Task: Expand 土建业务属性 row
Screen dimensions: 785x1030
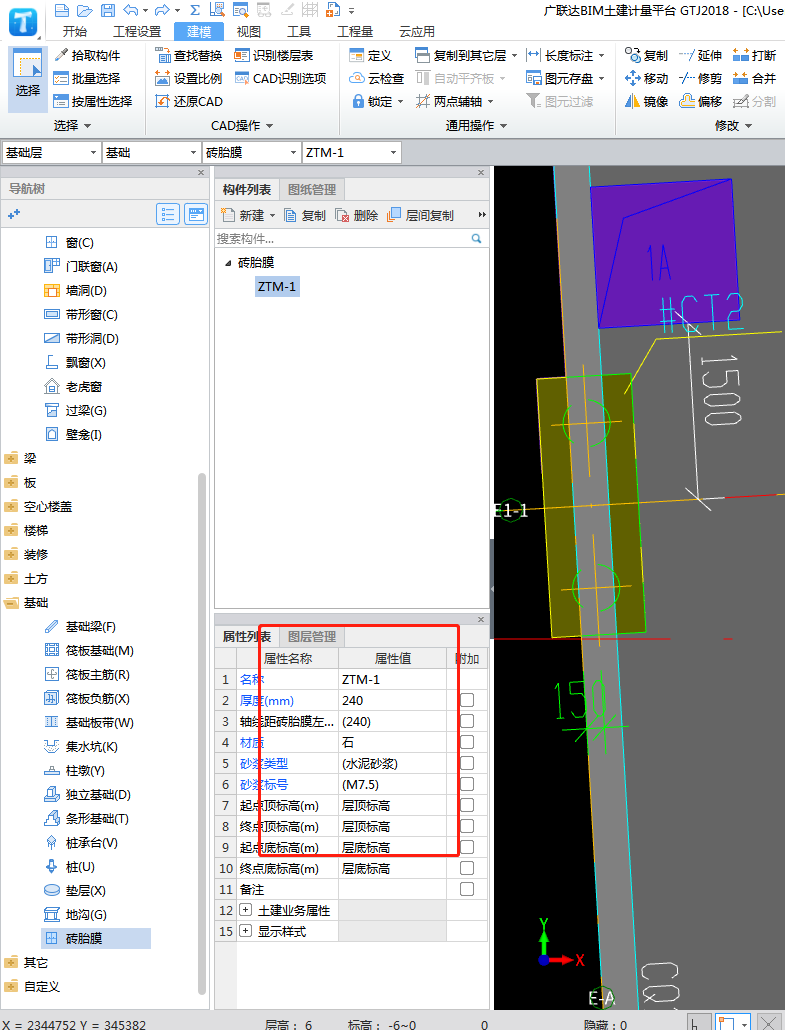Action: coord(246,910)
